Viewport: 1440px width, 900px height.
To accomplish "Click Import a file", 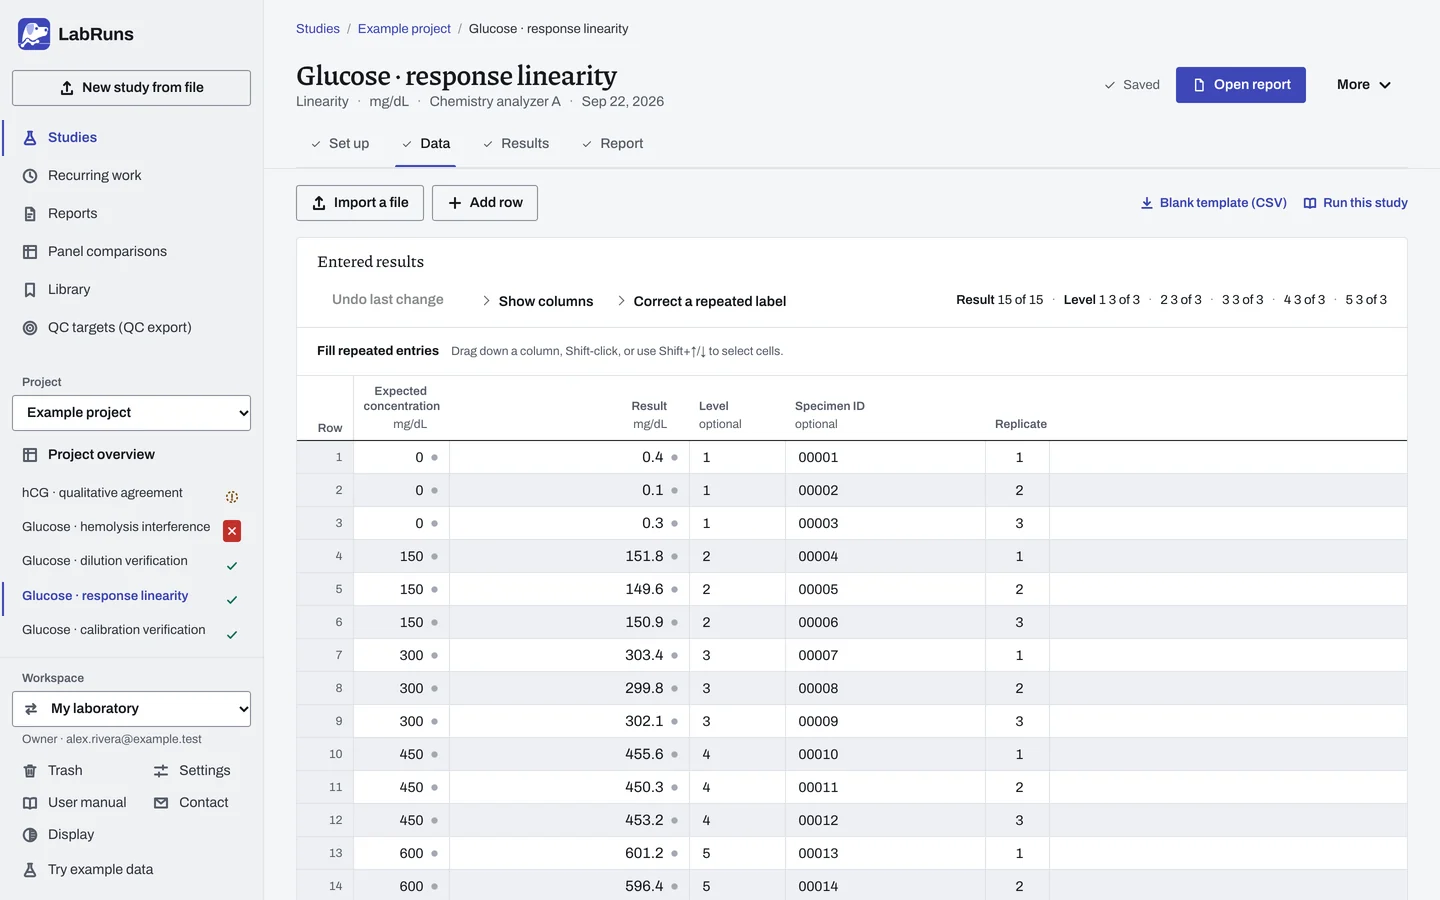I will (360, 203).
